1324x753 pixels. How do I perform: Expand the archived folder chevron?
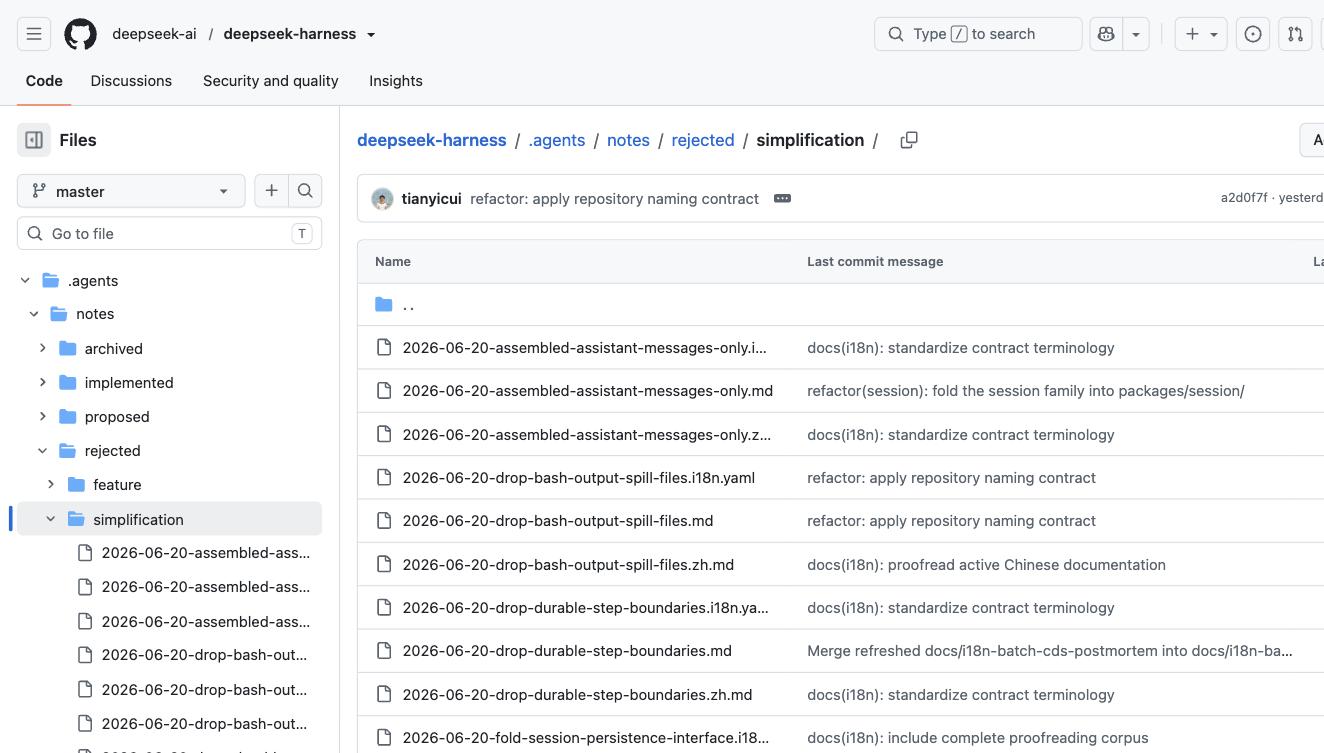(x=43, y=348)
